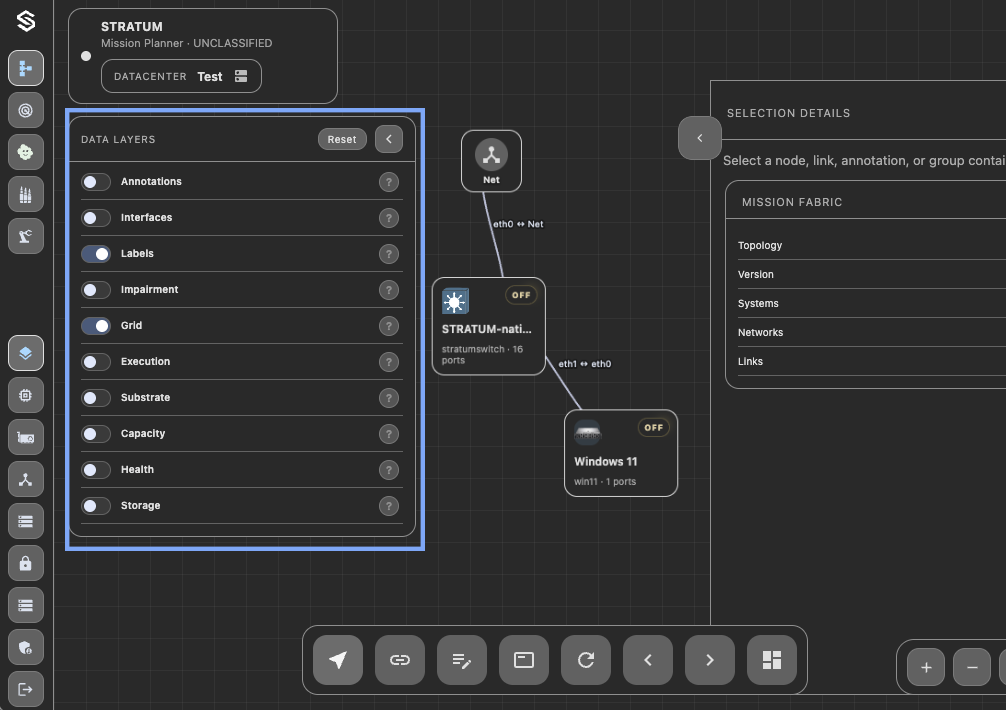Viewport: 1006px width, 710px height.
Task: Select the pointer arrow tool
Action: (338, 660)
